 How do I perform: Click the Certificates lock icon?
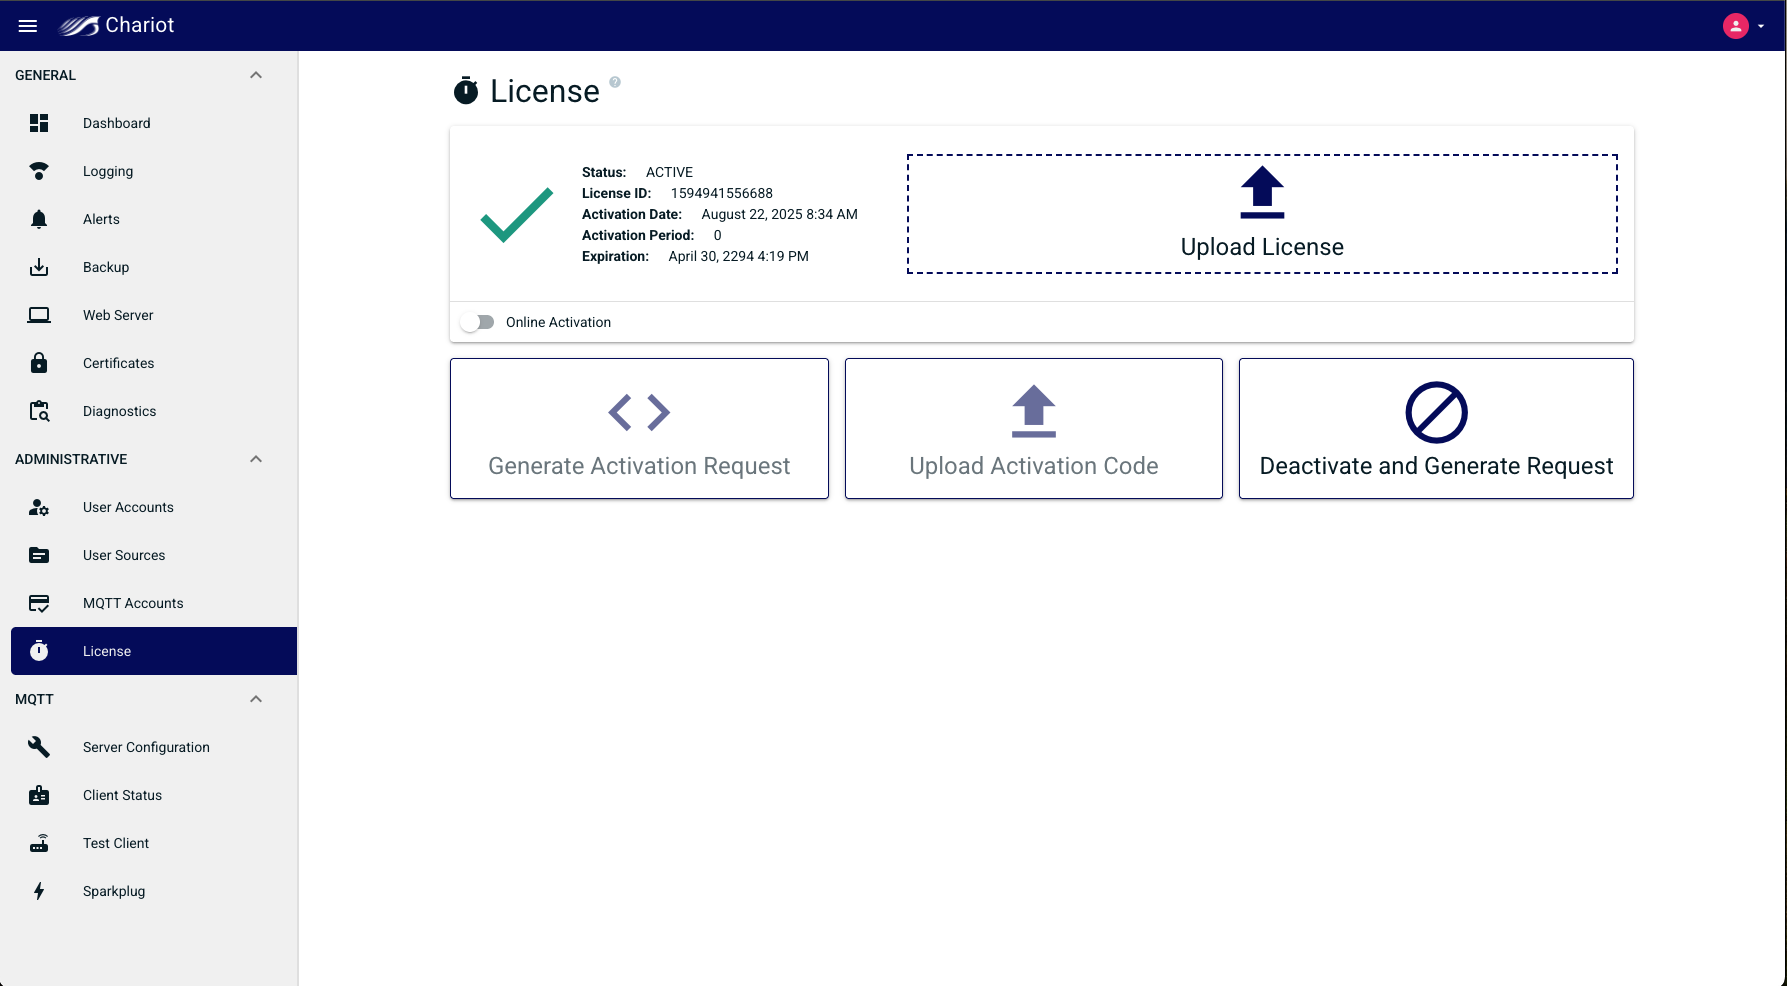click(39, 363)
